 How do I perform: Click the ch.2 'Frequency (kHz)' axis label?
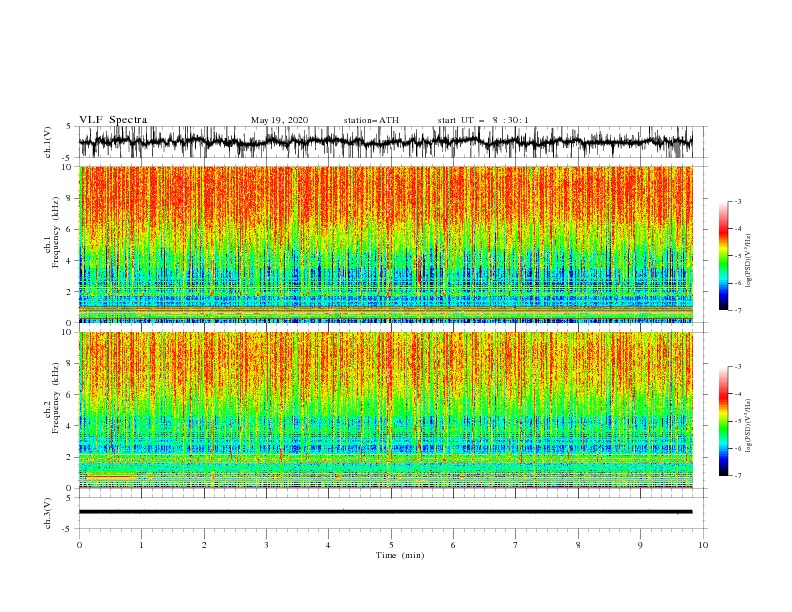click(x=56, y=398)
